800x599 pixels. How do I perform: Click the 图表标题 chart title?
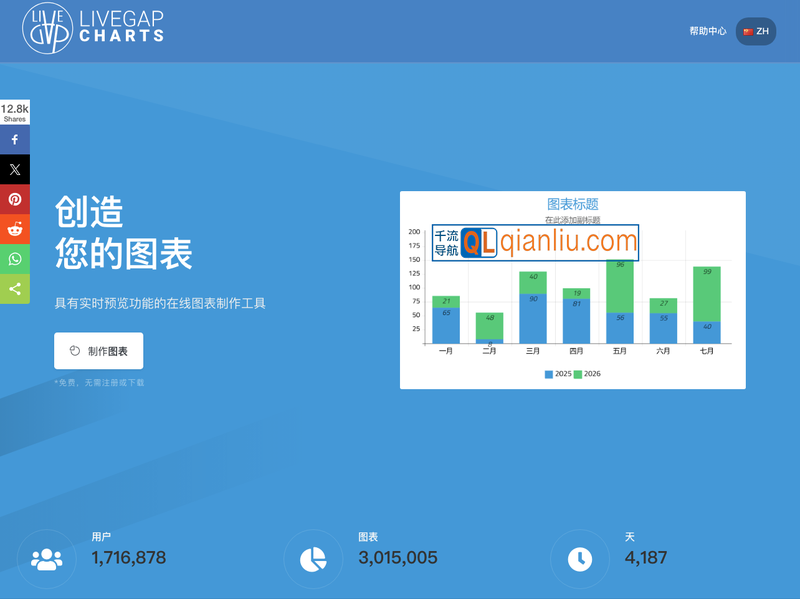[x=571, y=202]
